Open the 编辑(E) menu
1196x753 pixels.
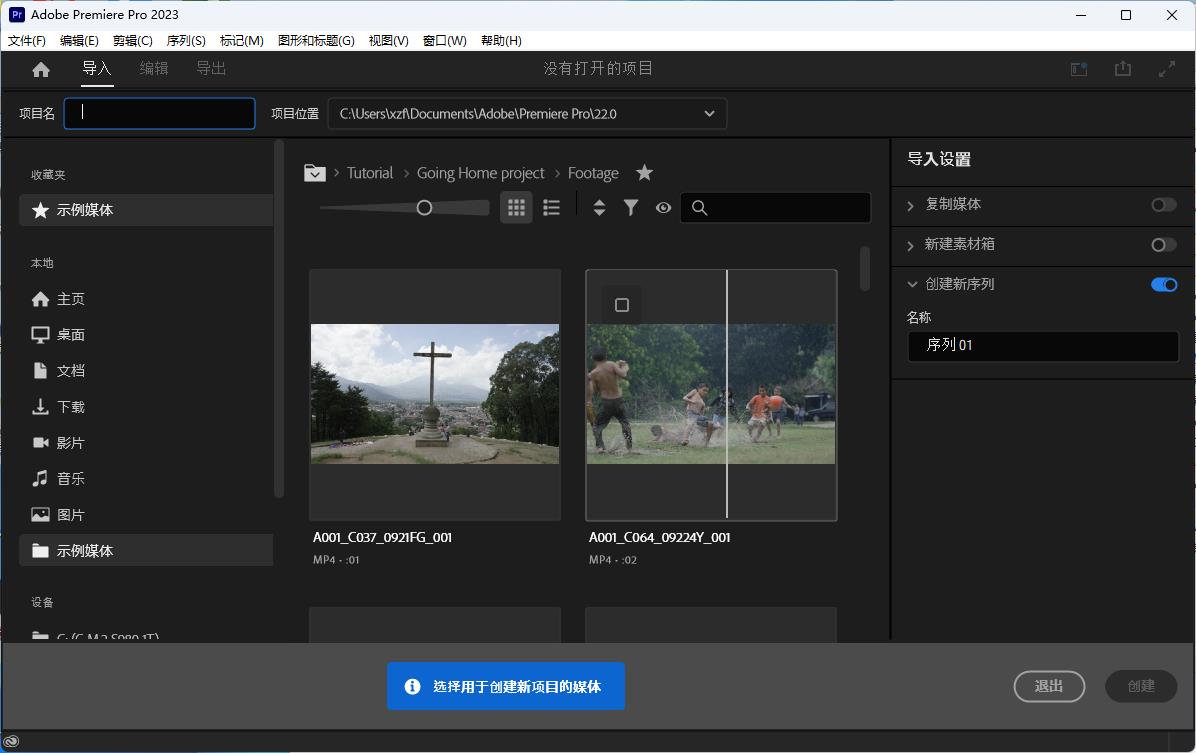click(x=79, y=40)
